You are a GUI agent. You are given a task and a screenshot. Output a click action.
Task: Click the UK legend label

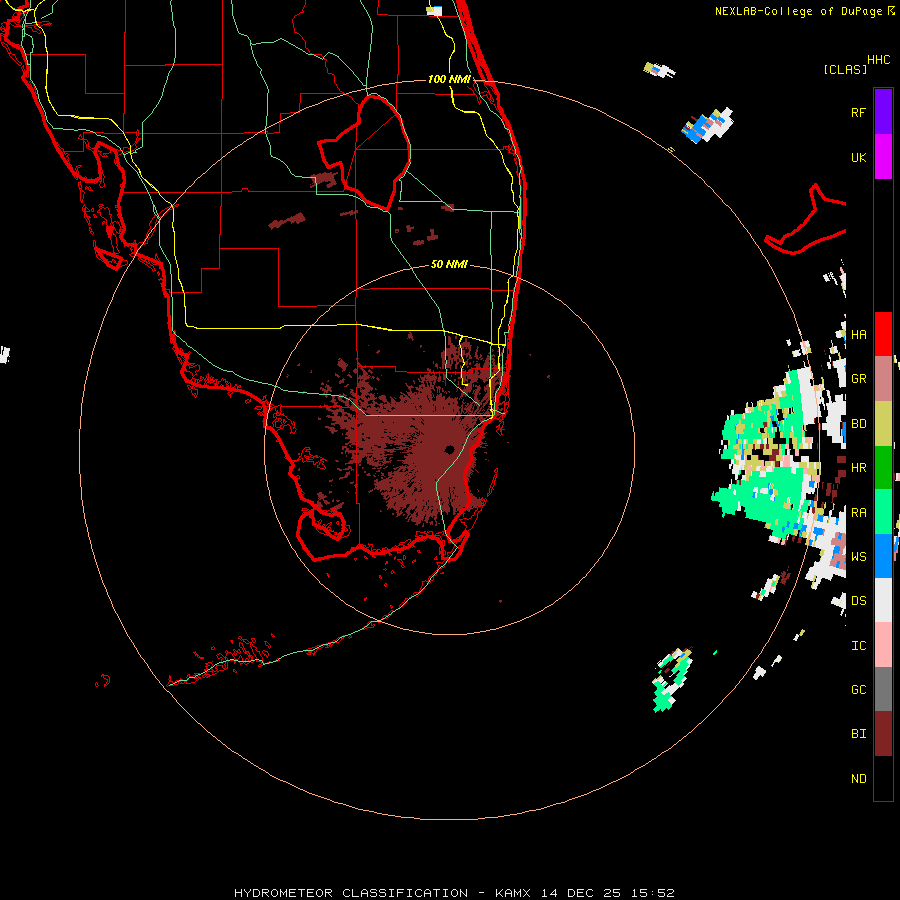click(x=858, y=157)
